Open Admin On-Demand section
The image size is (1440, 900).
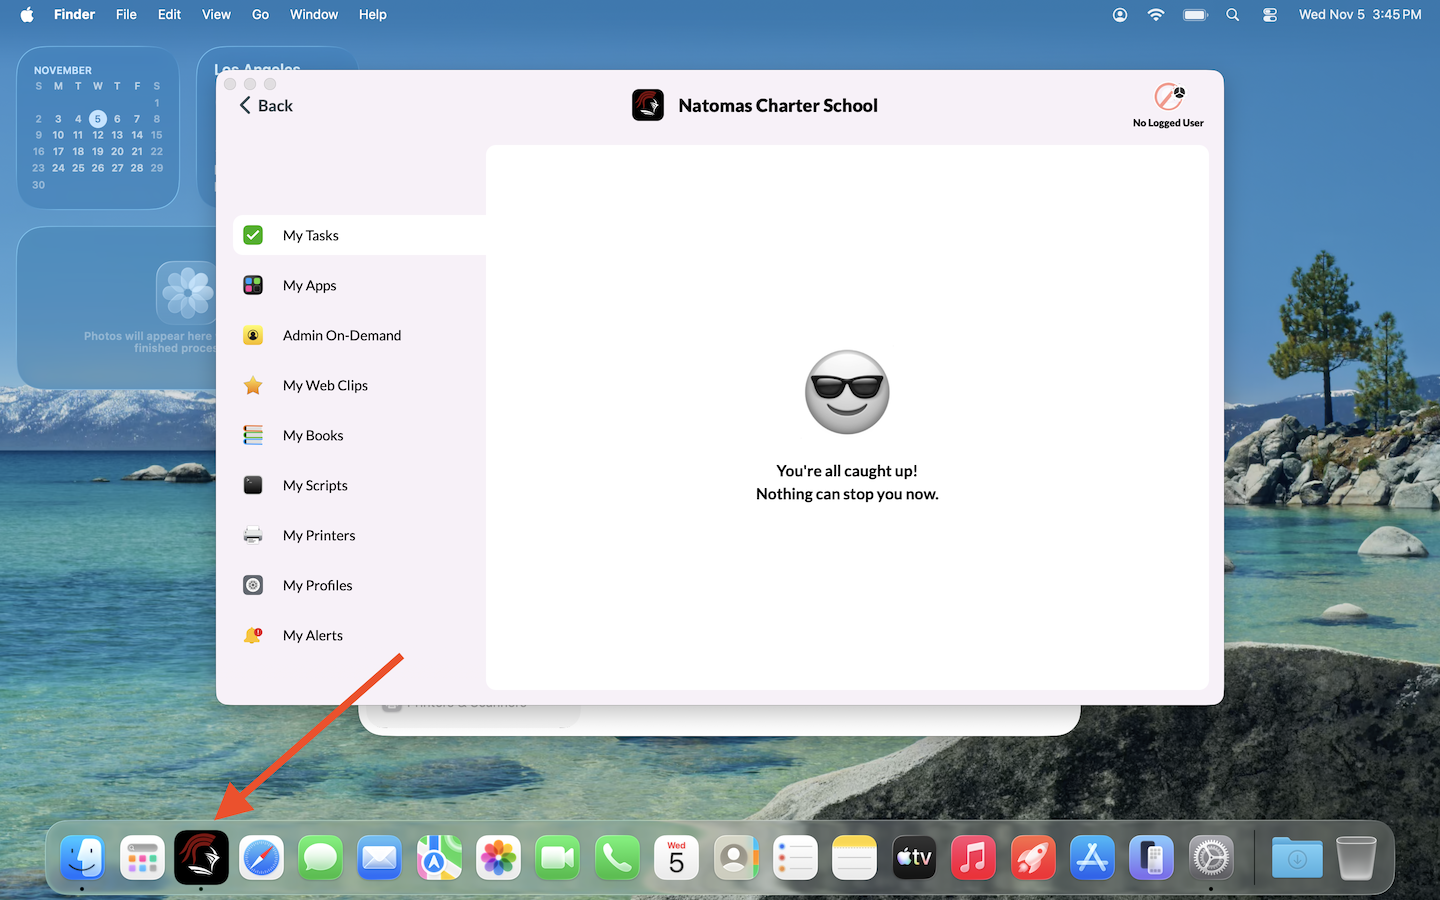[341, 335]
